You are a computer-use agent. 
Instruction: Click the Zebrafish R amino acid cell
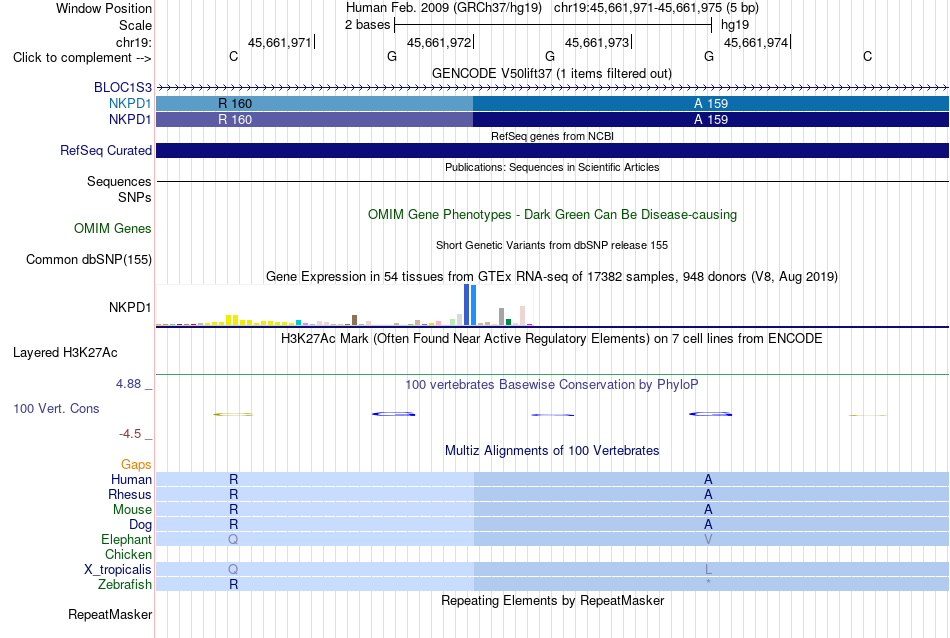(233, 584)
